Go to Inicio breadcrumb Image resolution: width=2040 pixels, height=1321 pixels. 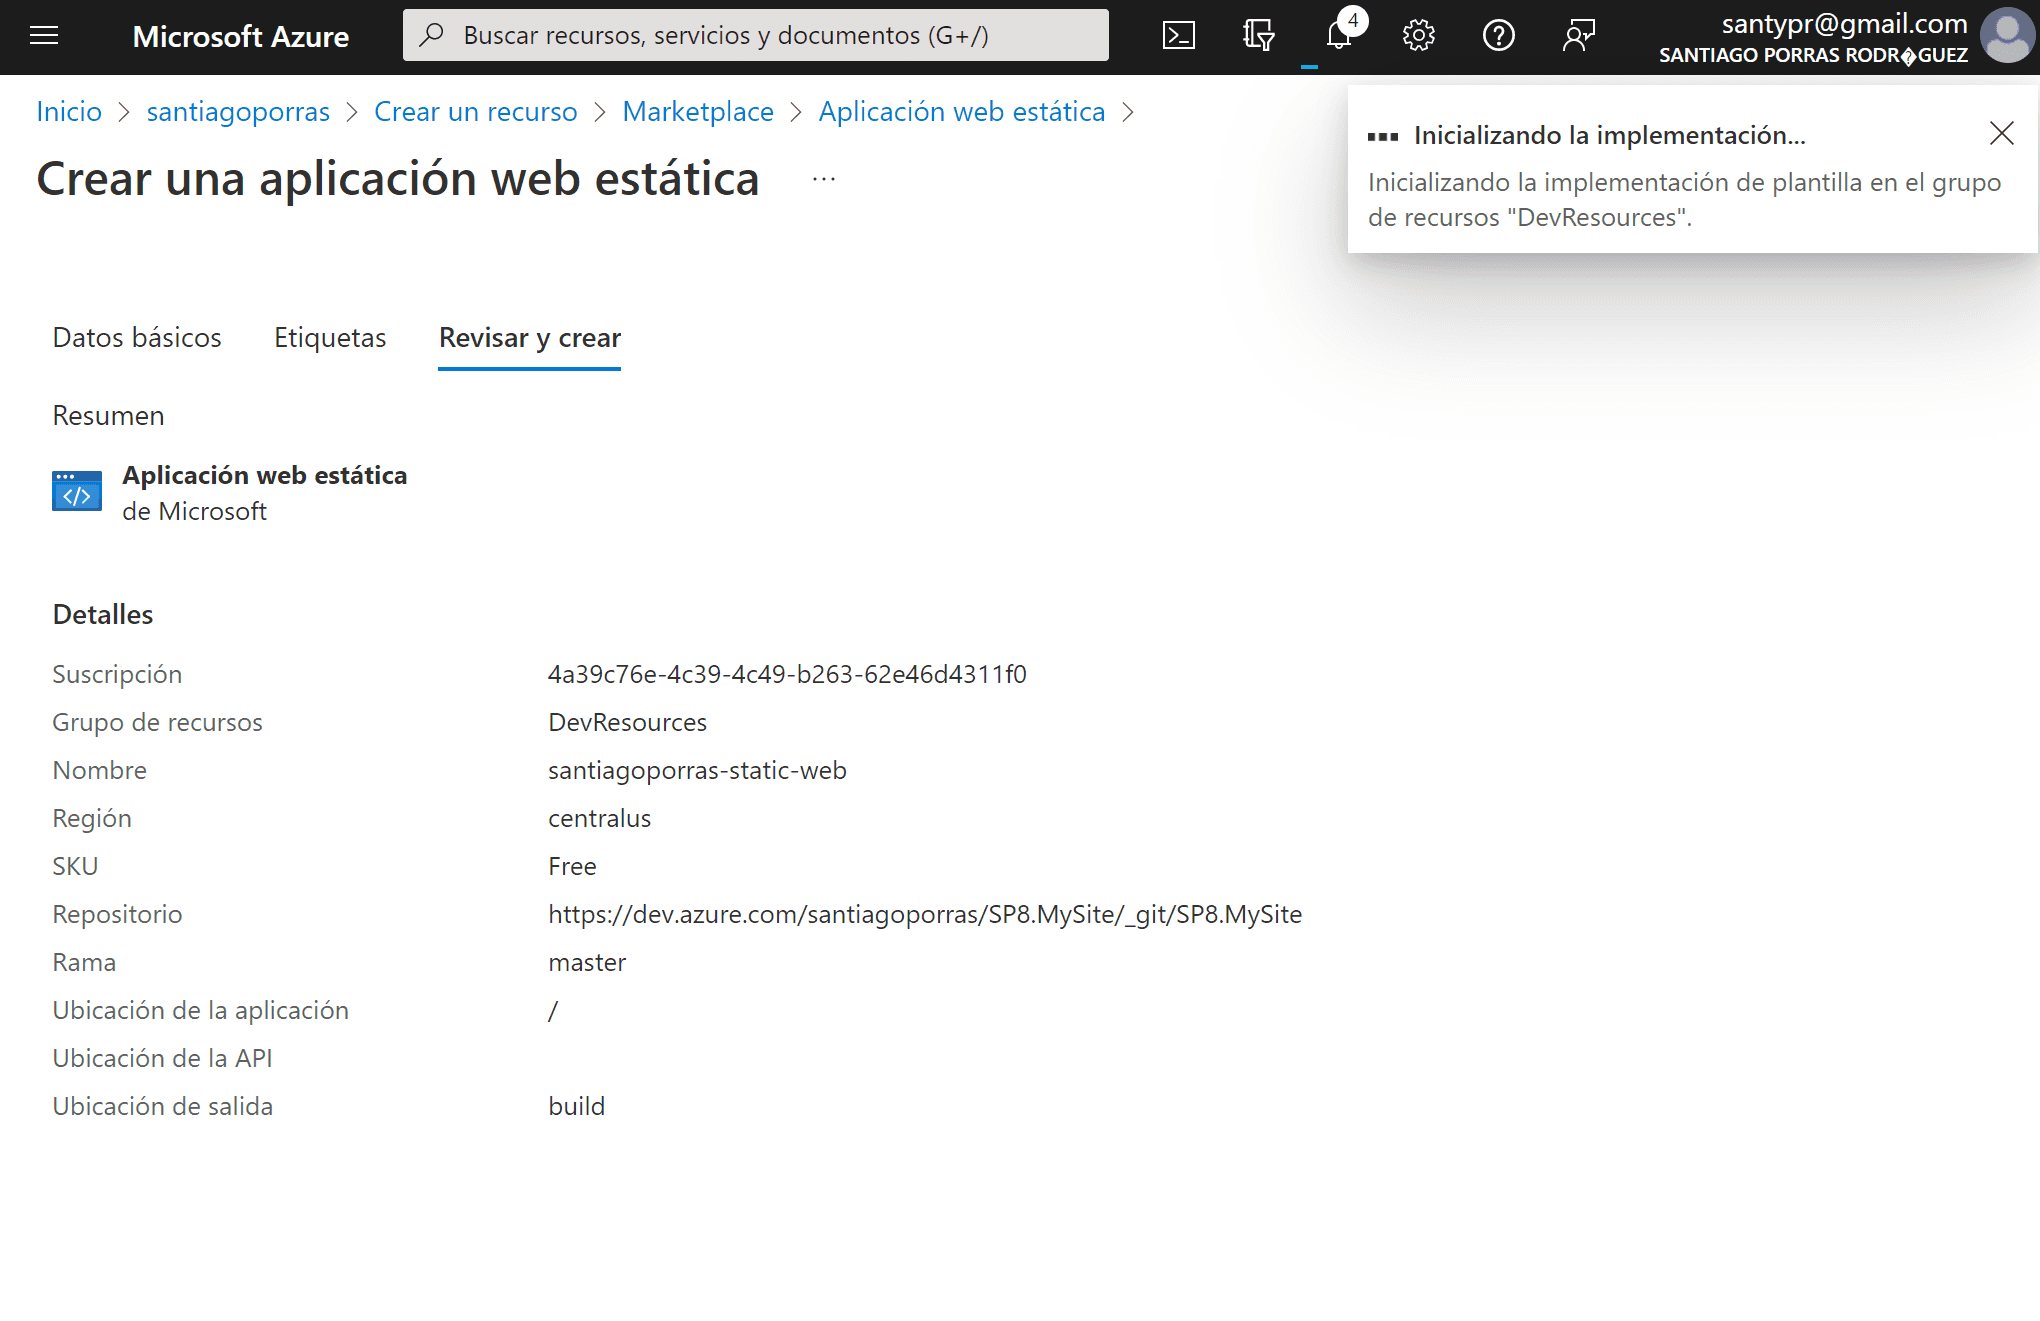click(x=69, y=112)
